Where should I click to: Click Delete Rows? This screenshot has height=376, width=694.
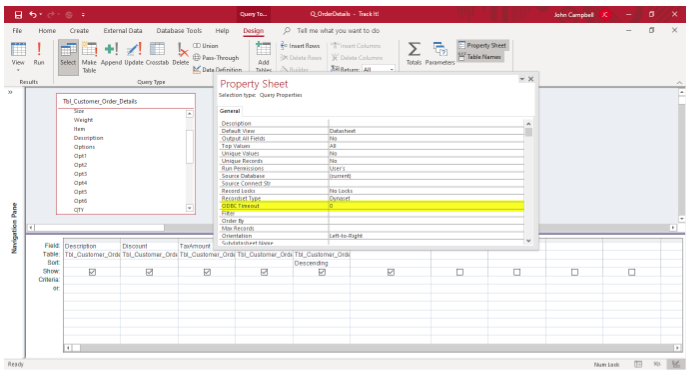pos(301,58)
